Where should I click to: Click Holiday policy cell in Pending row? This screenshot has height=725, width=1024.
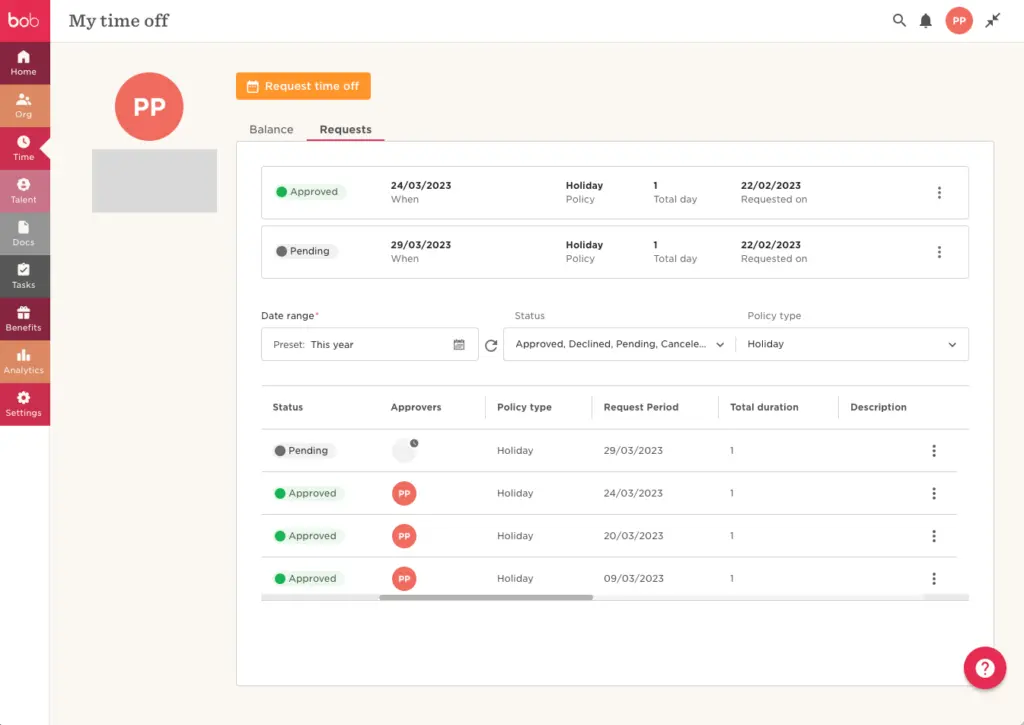(x=515, y=451)
